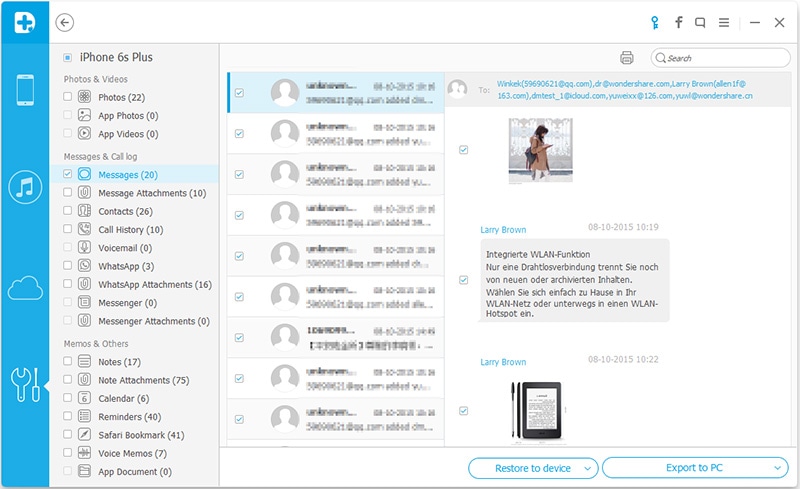Click the Contacts category icon
Image resolution: width=800 pixels, height=489 pixels.
(x=84, y=211)
